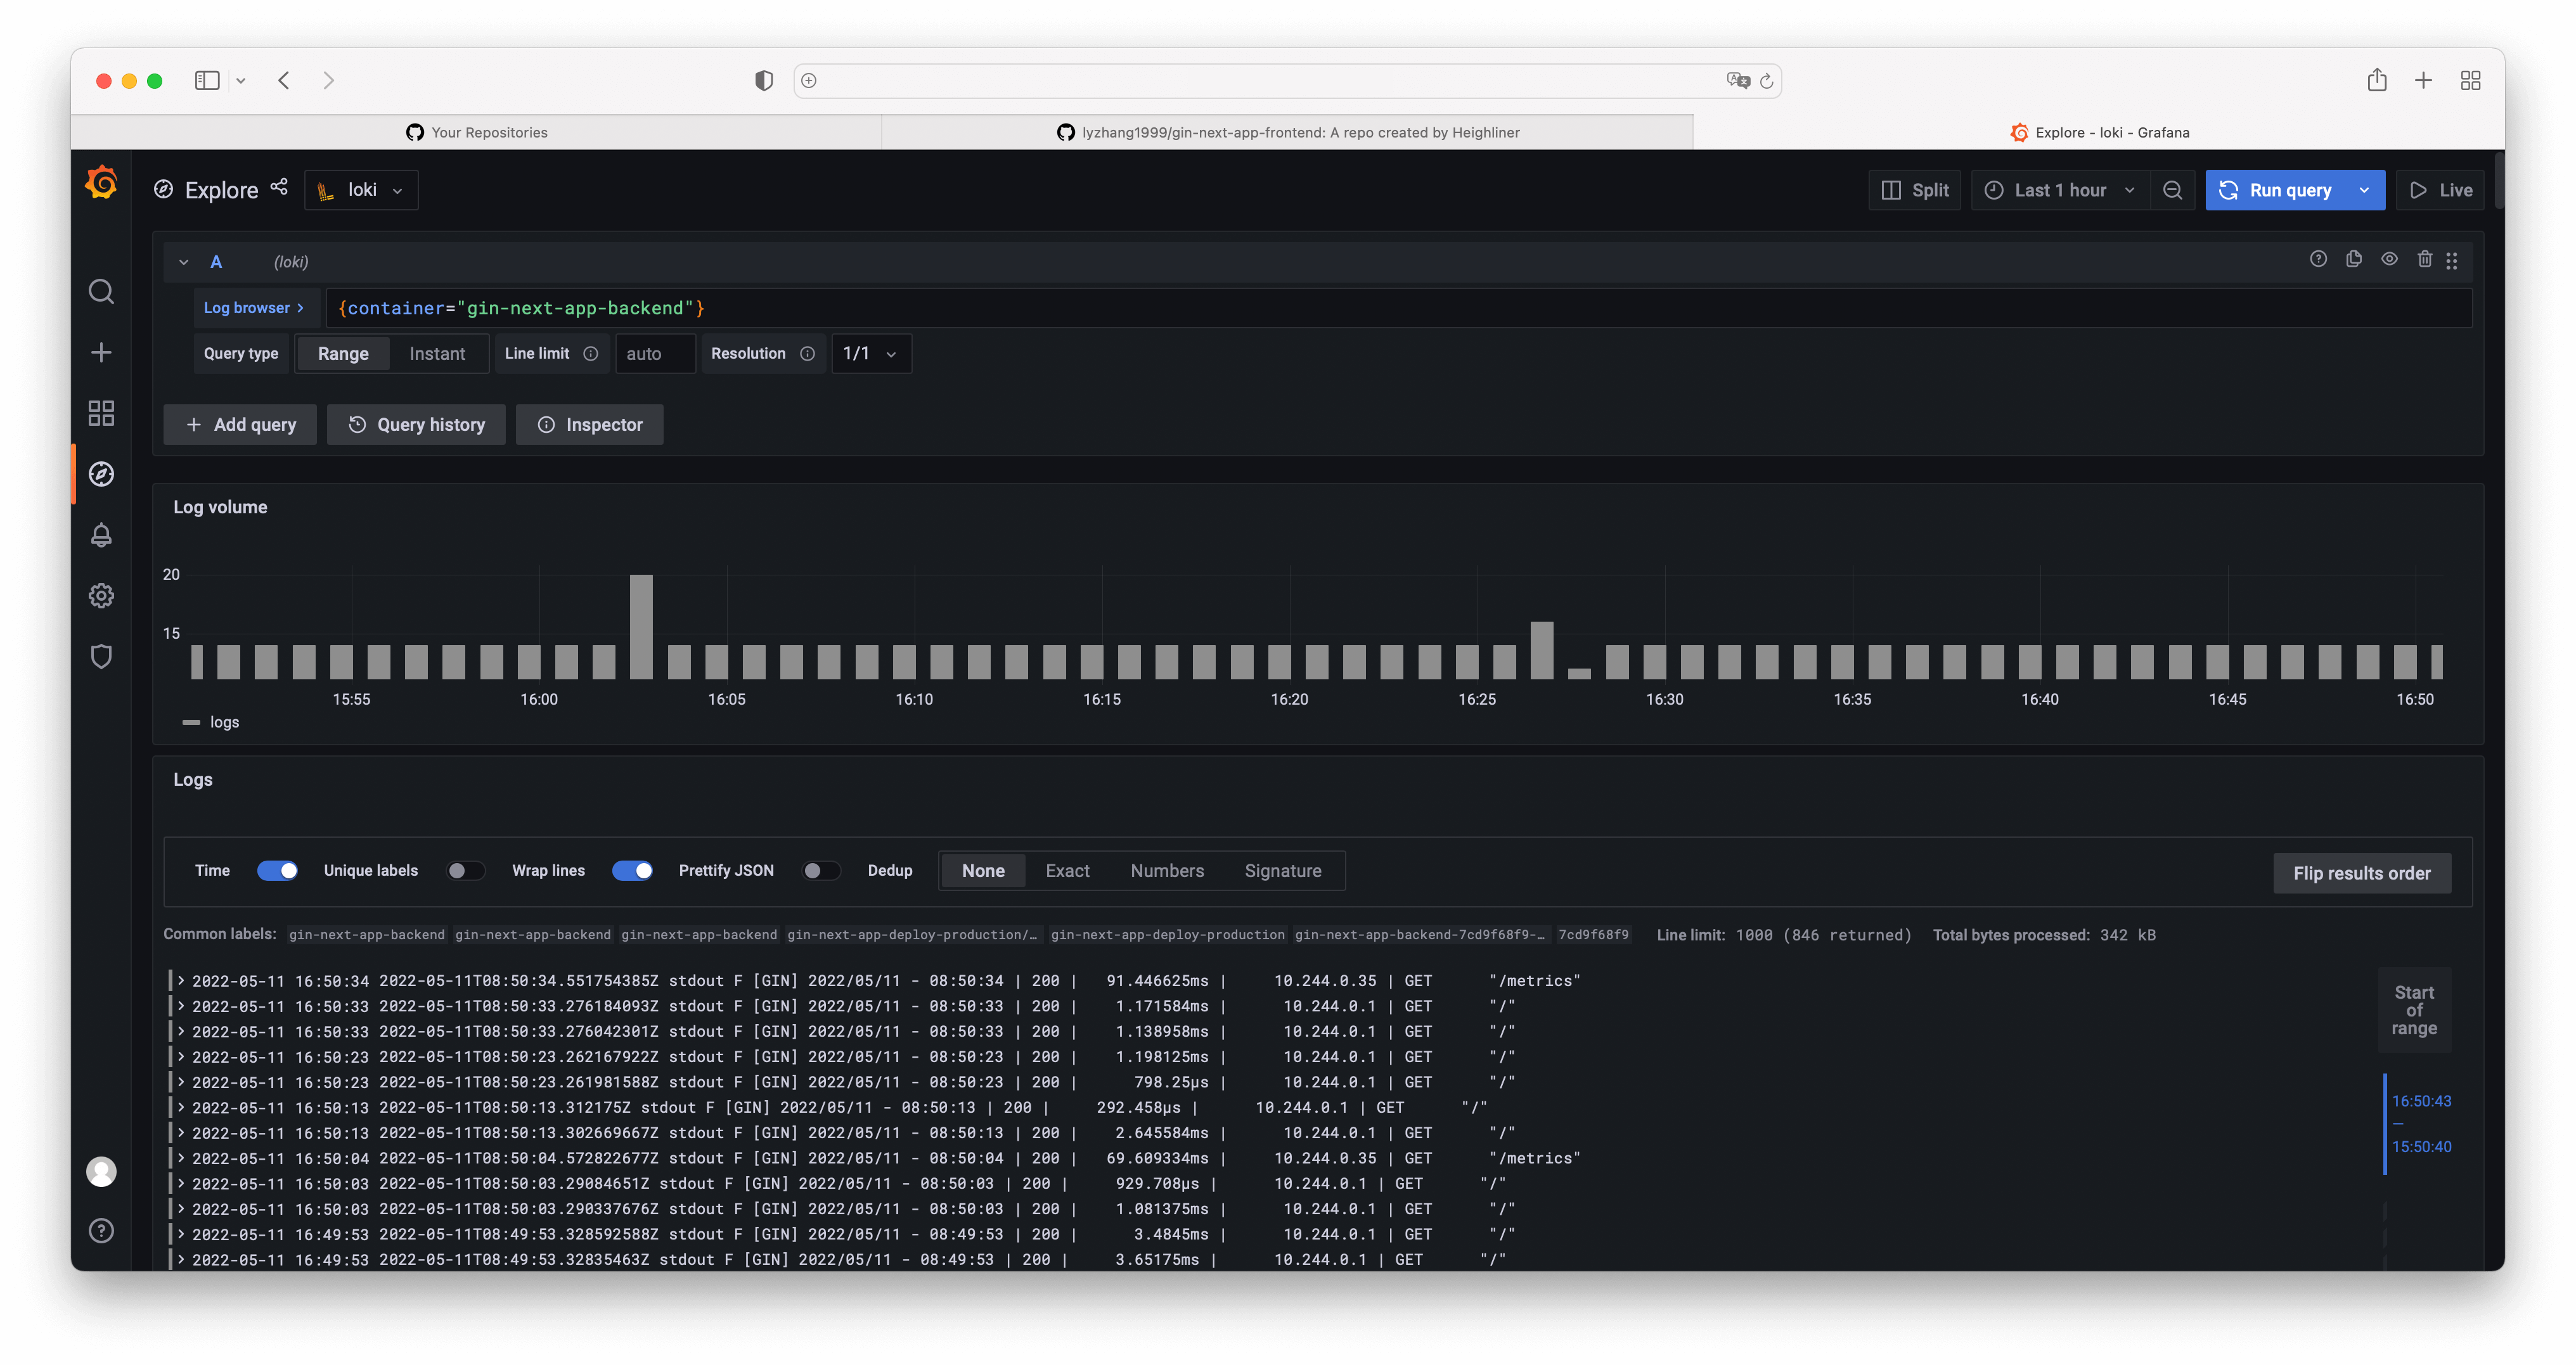
Task: Click into the LogQL query editor field
Action: pyautogui.click(x=1398, y=308)
